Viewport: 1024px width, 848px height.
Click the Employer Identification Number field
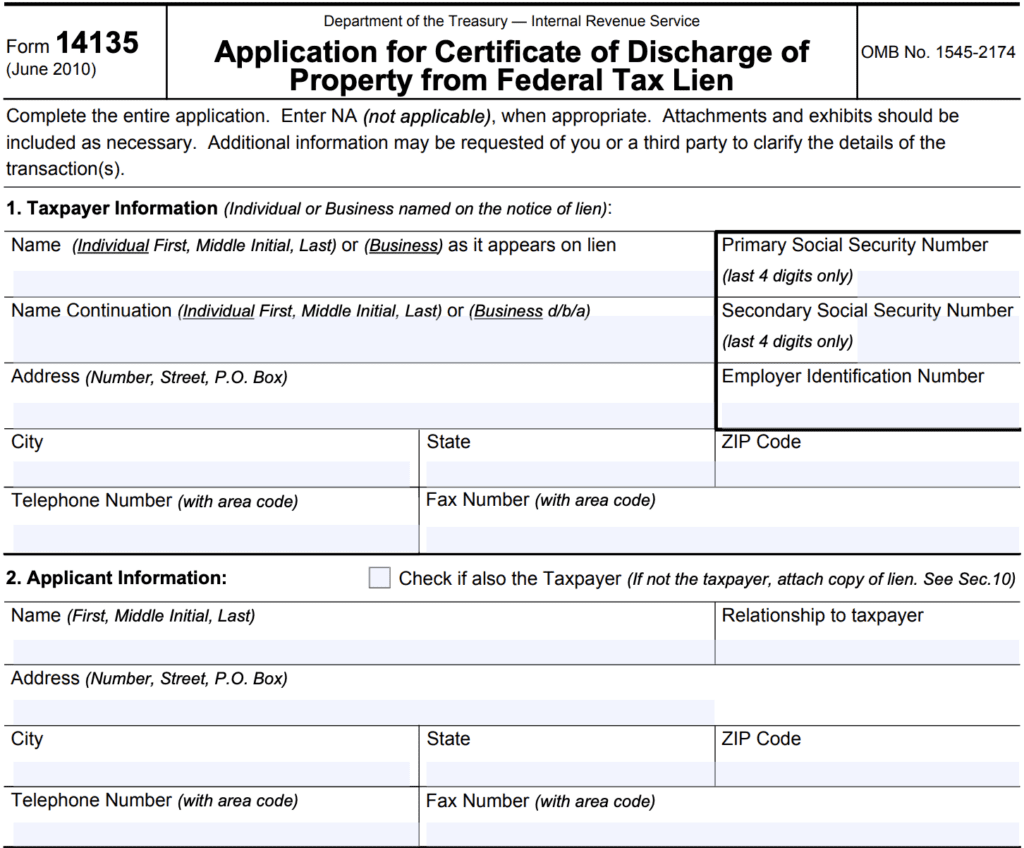[x=868, y=412]
